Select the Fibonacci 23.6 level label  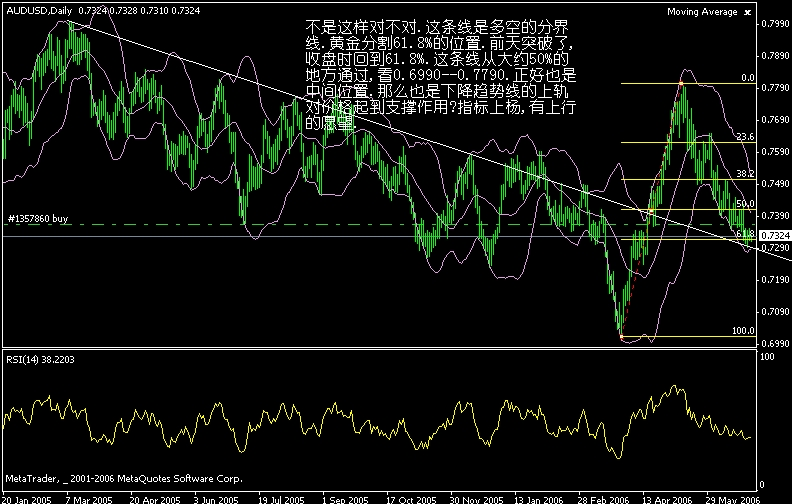click(743, 137)
